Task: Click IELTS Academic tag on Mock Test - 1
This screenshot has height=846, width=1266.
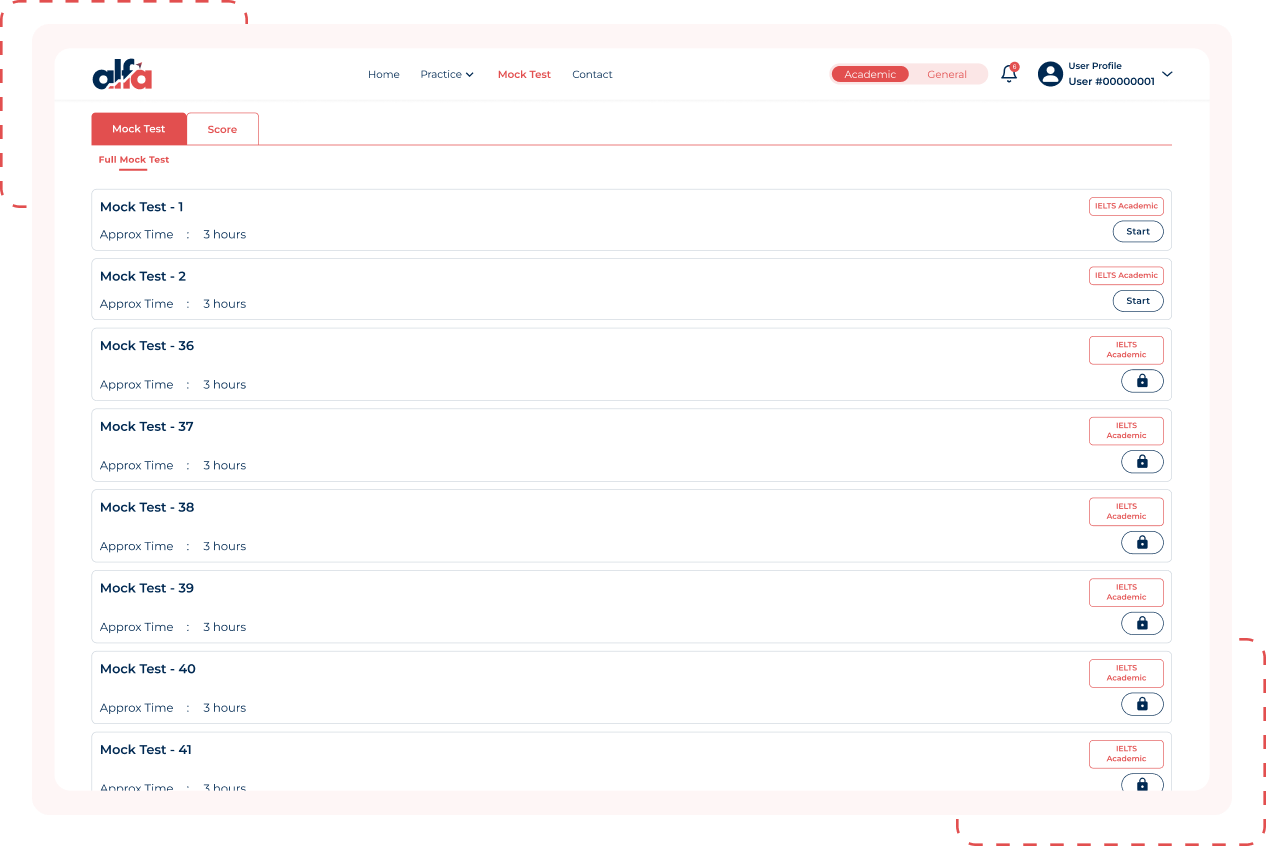Action: point(1126,206)
